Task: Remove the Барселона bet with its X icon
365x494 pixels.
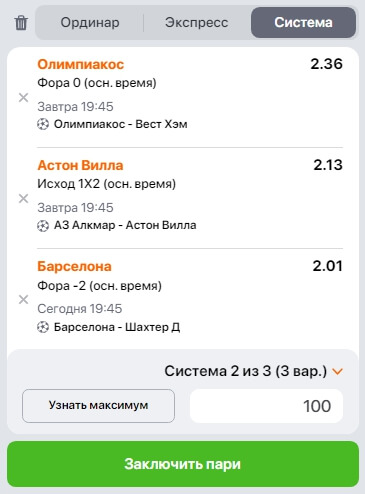Action: 23,299
